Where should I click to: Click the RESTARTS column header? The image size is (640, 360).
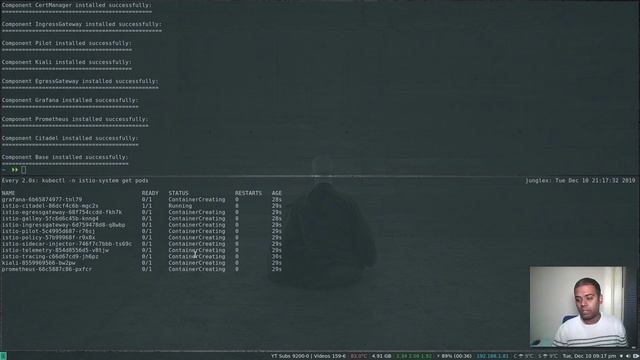point(248,193)
